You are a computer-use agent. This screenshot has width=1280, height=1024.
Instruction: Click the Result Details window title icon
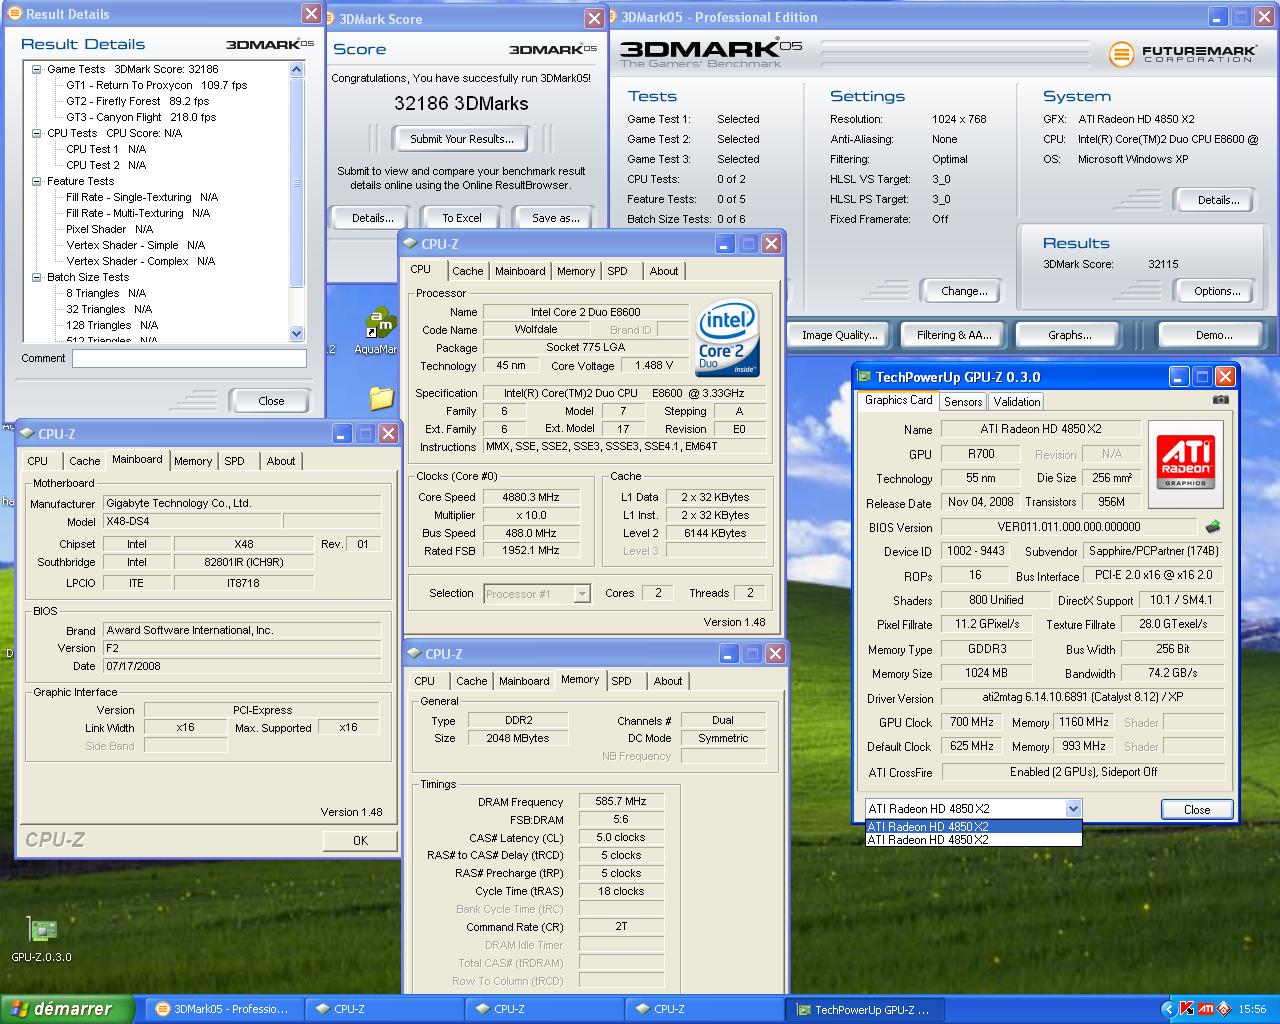15,14
